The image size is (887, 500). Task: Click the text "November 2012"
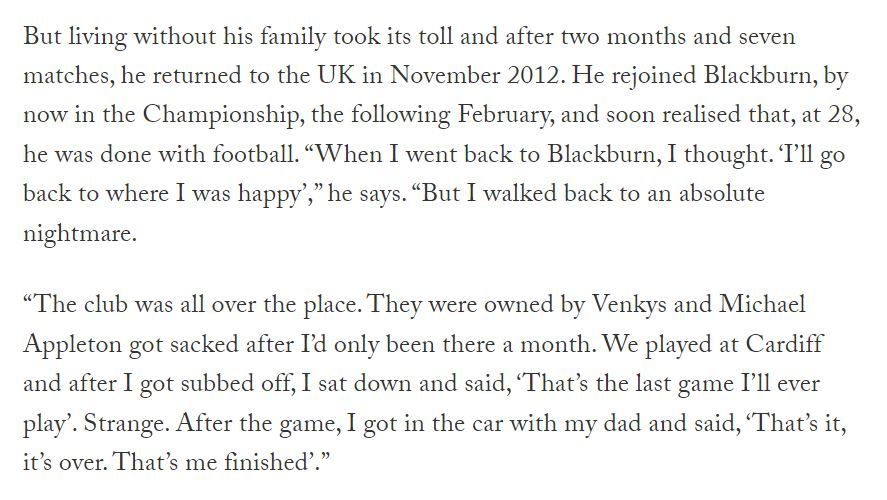point(473,75)
